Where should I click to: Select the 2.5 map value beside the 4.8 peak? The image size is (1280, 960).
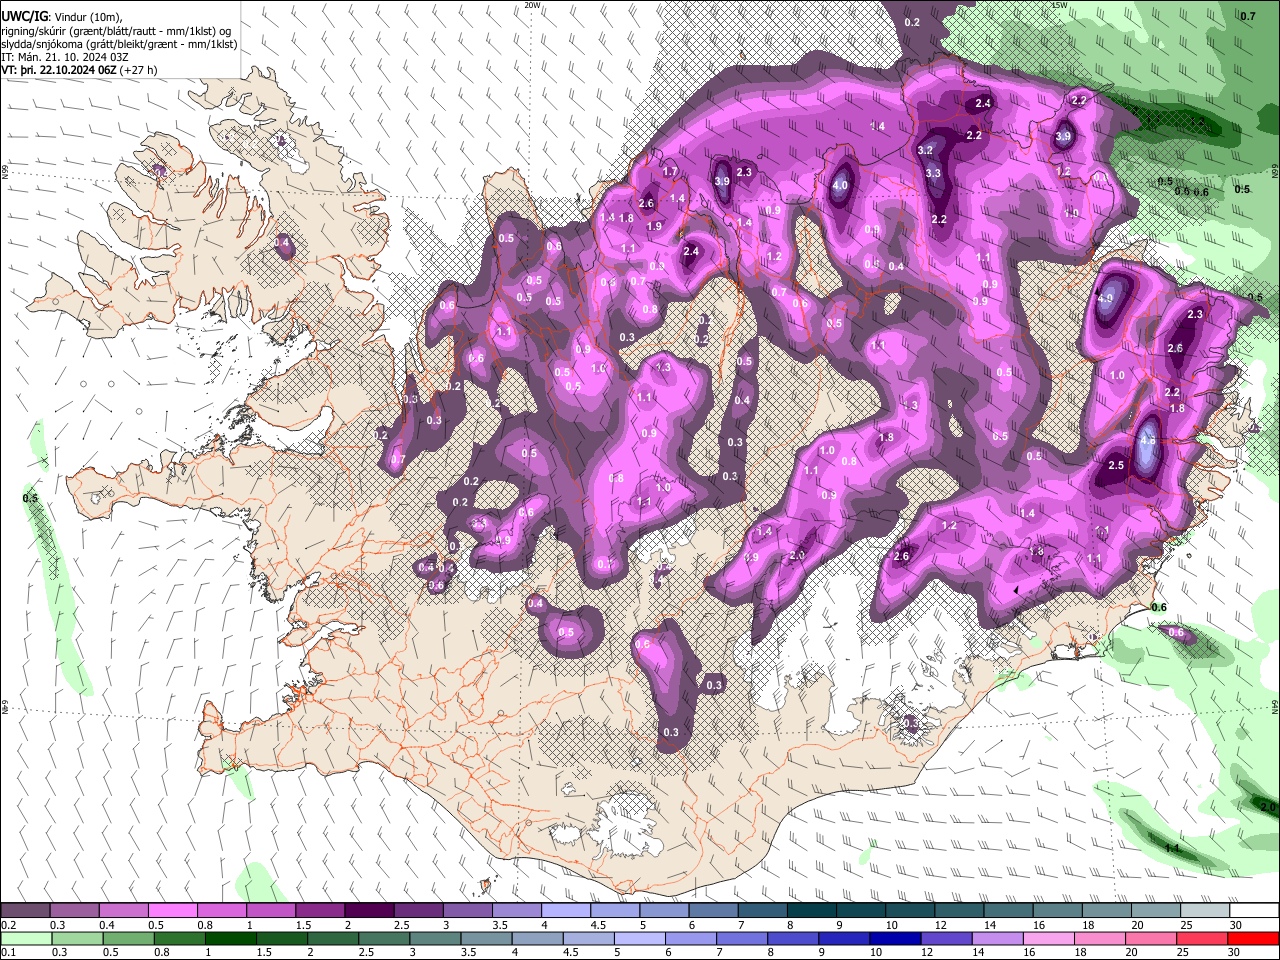1116,465
